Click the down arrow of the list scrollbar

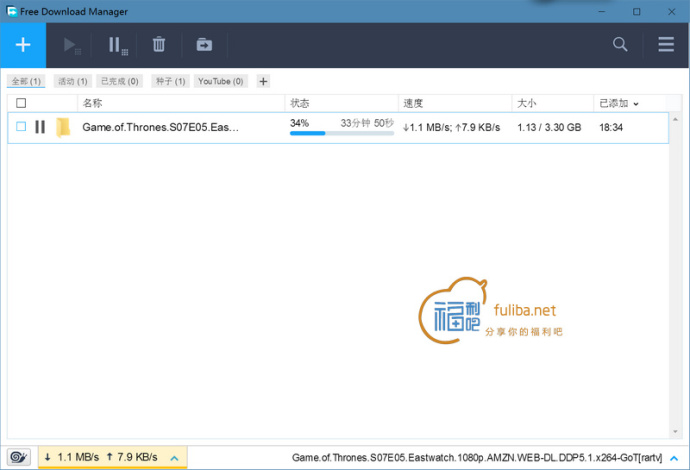coord(675,431)
